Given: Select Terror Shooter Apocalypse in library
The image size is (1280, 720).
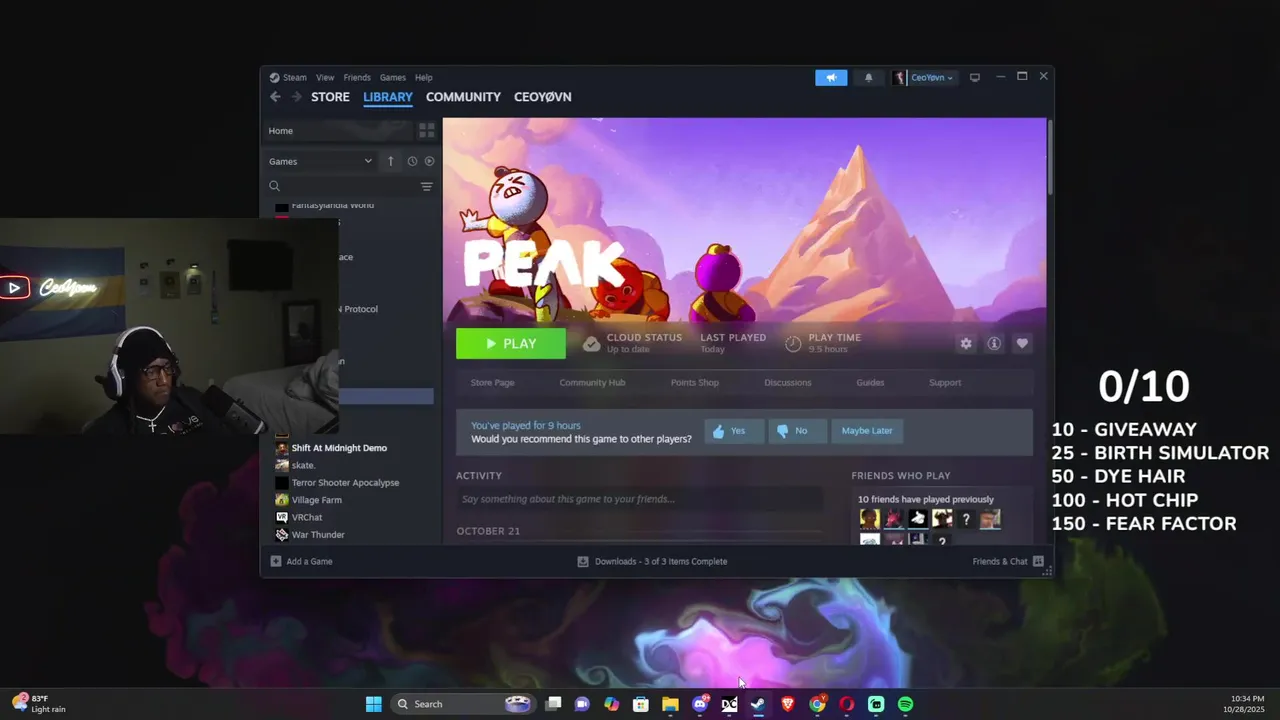Looking at the screenshot, I should (x=345, y=482).
